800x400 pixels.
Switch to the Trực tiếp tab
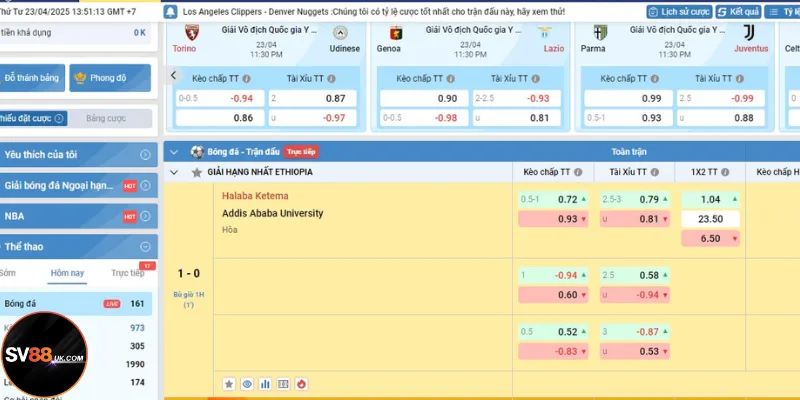[x=127, y=273]
